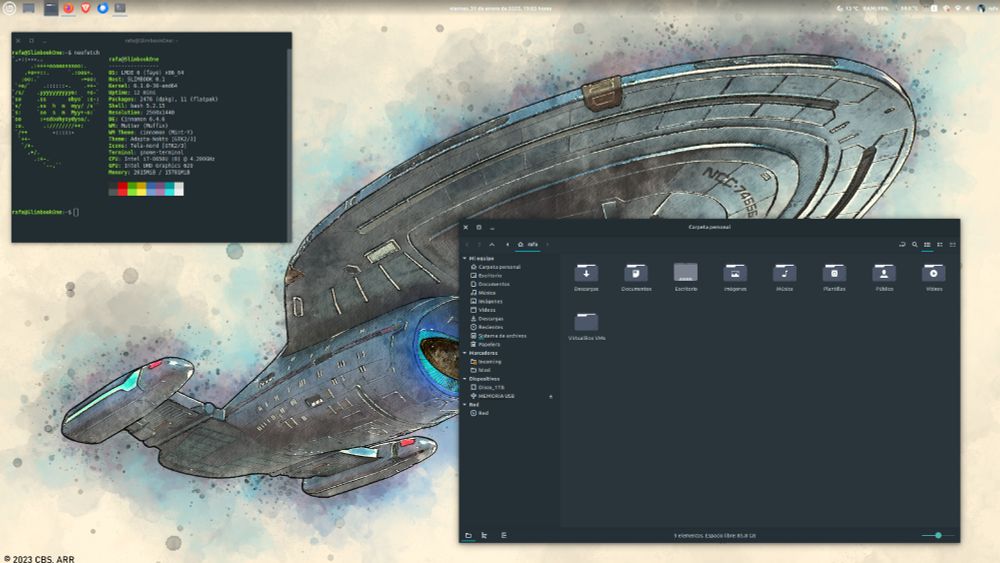Switch to list view in file manager

(x=940, y=244)
